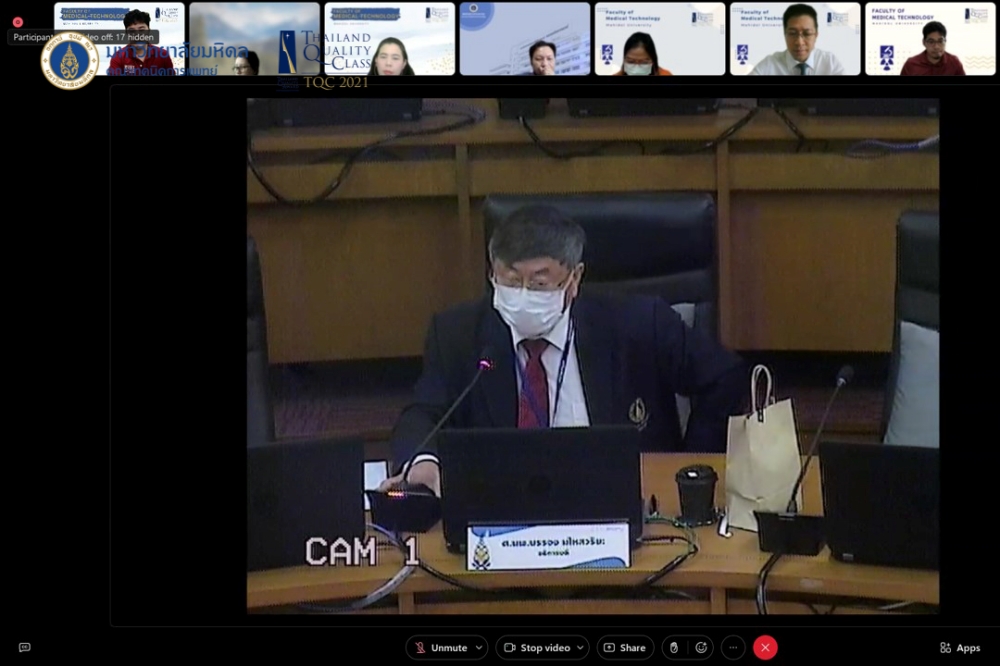Viewport: 1000px width, 666px height.
Task: Select the main speaker video labeled CAM 1
Action: pos(592,355)
